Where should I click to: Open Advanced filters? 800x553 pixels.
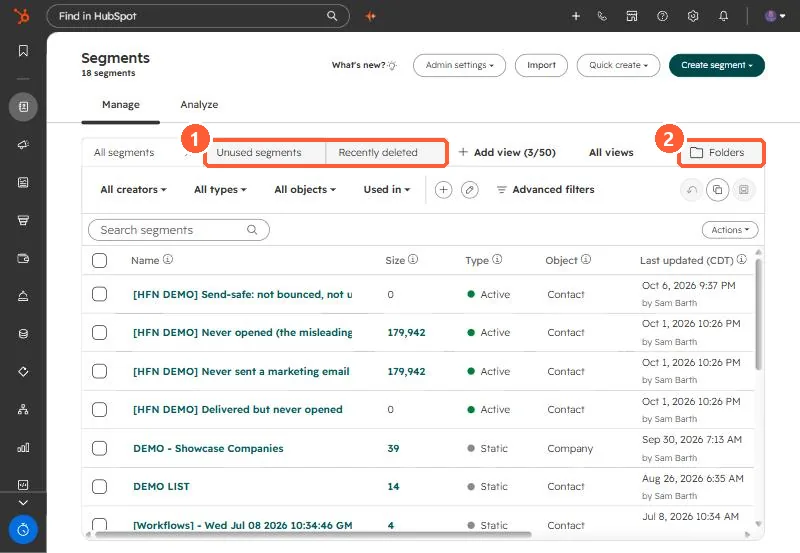tap(545, 190)
